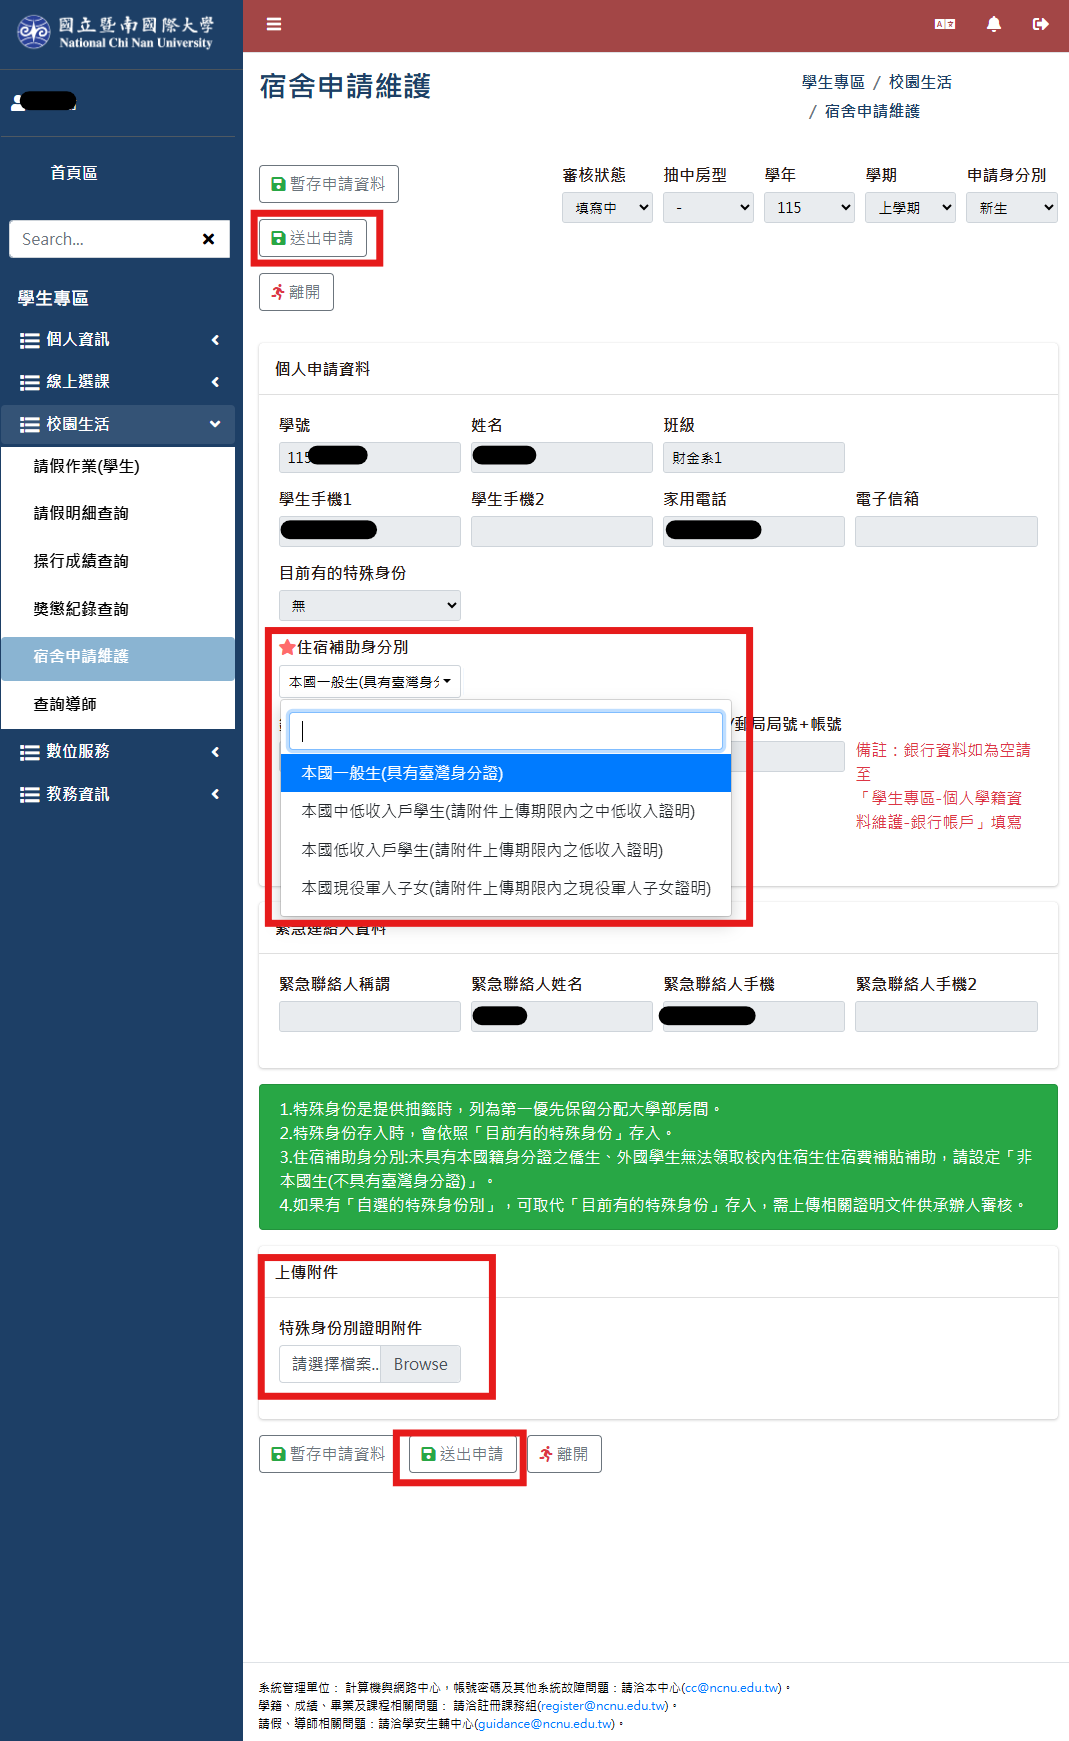Expand the 線上選課 chevron
The height and width of the screenshot is (1741, 1069).
coord(215,382)
